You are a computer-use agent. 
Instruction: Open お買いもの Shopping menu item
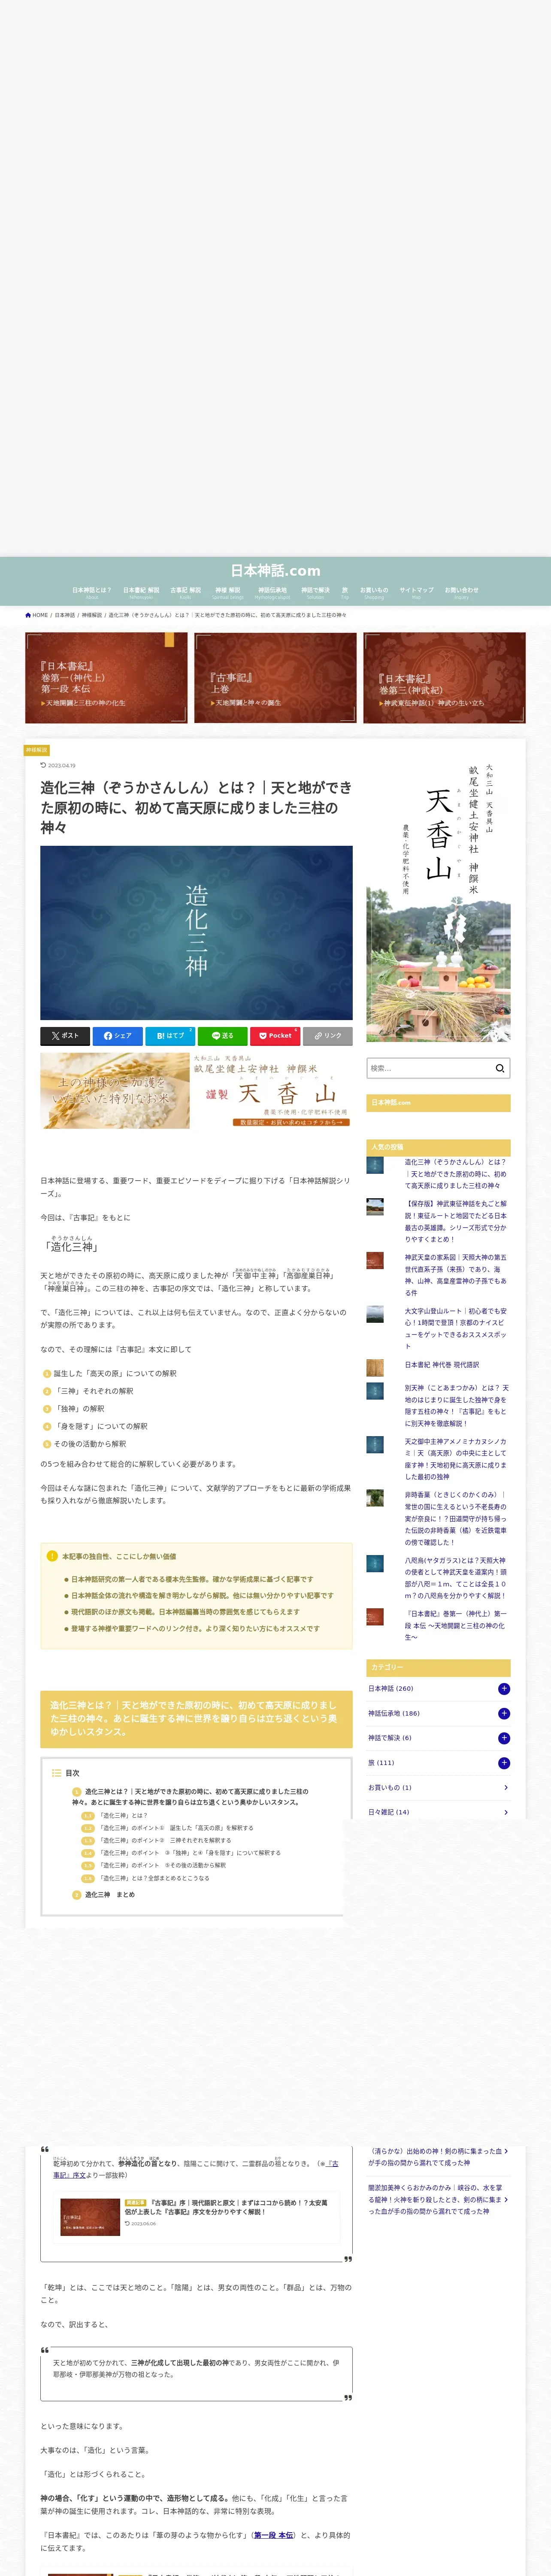pyautogui.click(x=374, y=592)
